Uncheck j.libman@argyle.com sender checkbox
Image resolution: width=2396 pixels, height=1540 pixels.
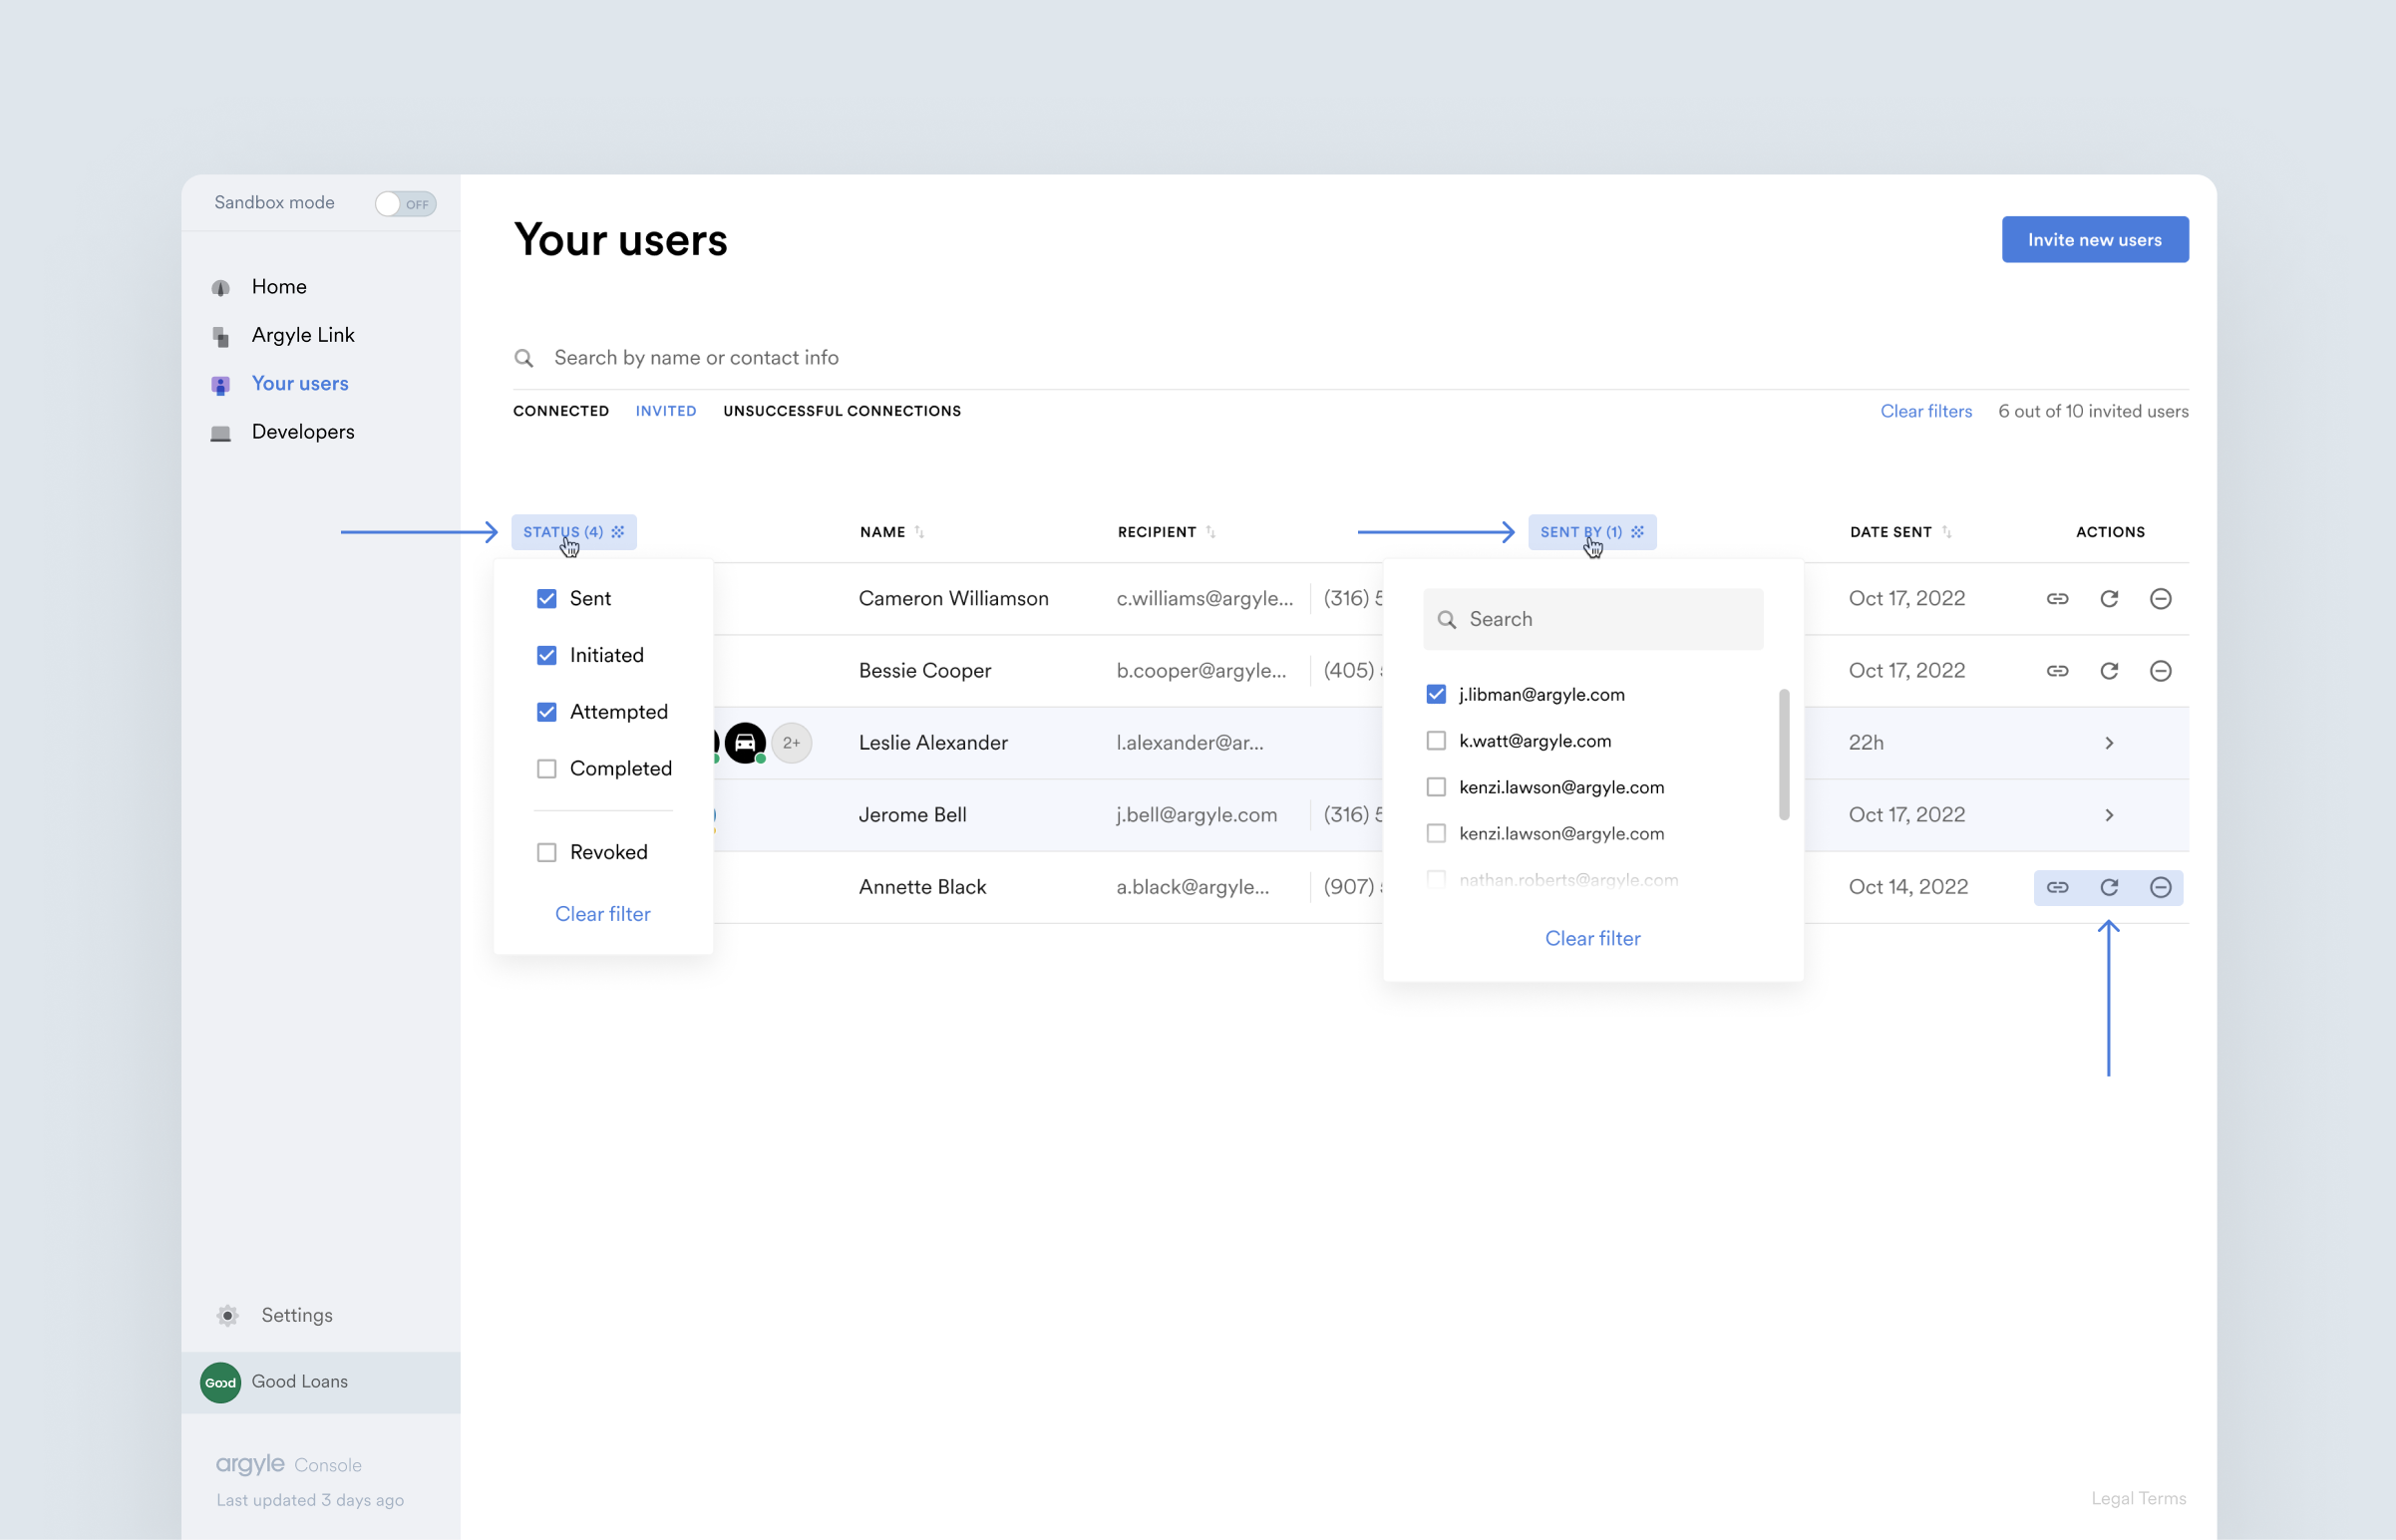pyautogui.click(x=1436, y=694)
